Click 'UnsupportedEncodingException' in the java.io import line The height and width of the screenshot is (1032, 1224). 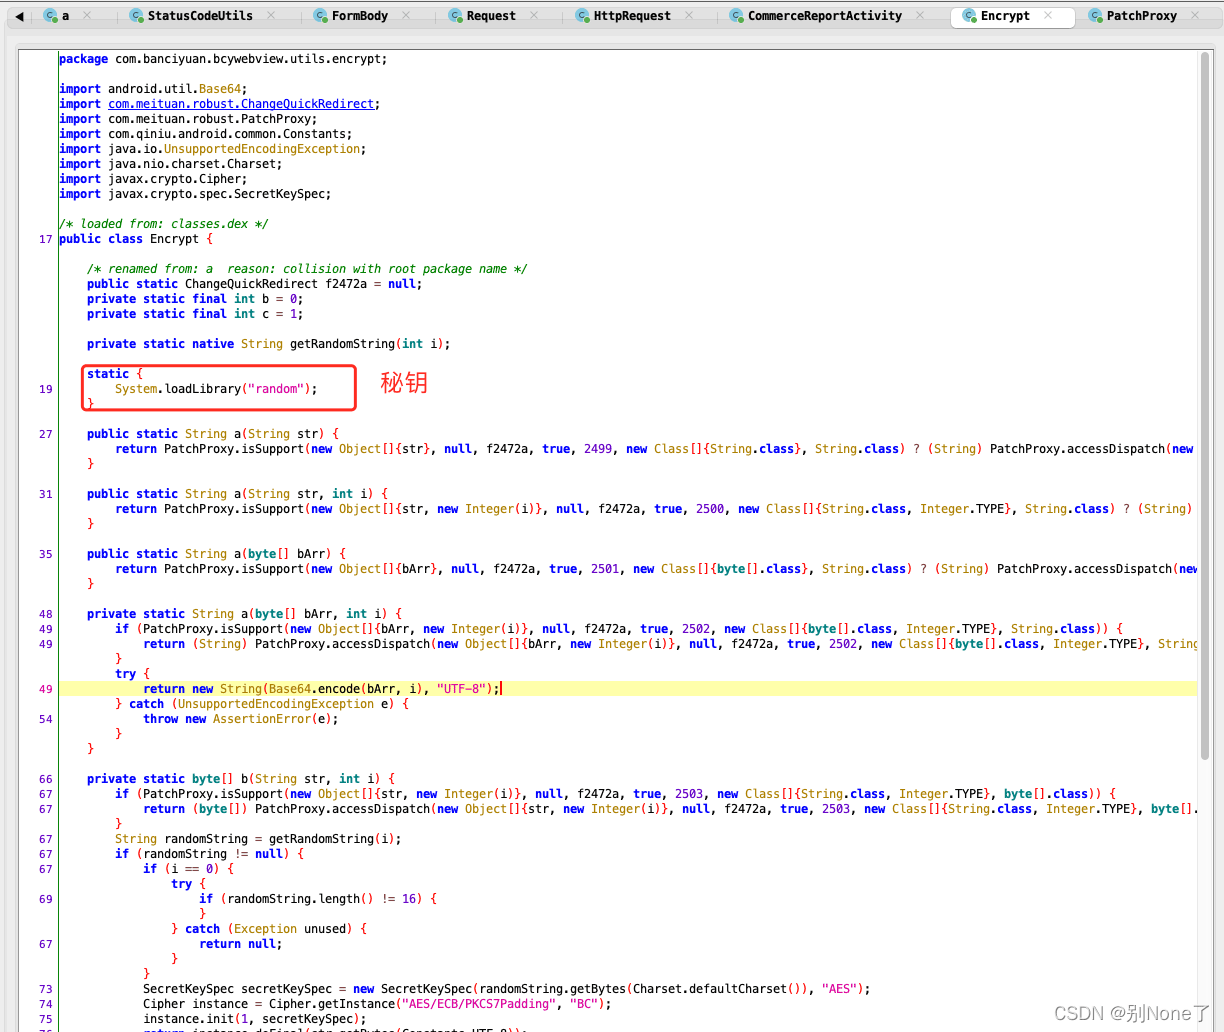(262, 149)
